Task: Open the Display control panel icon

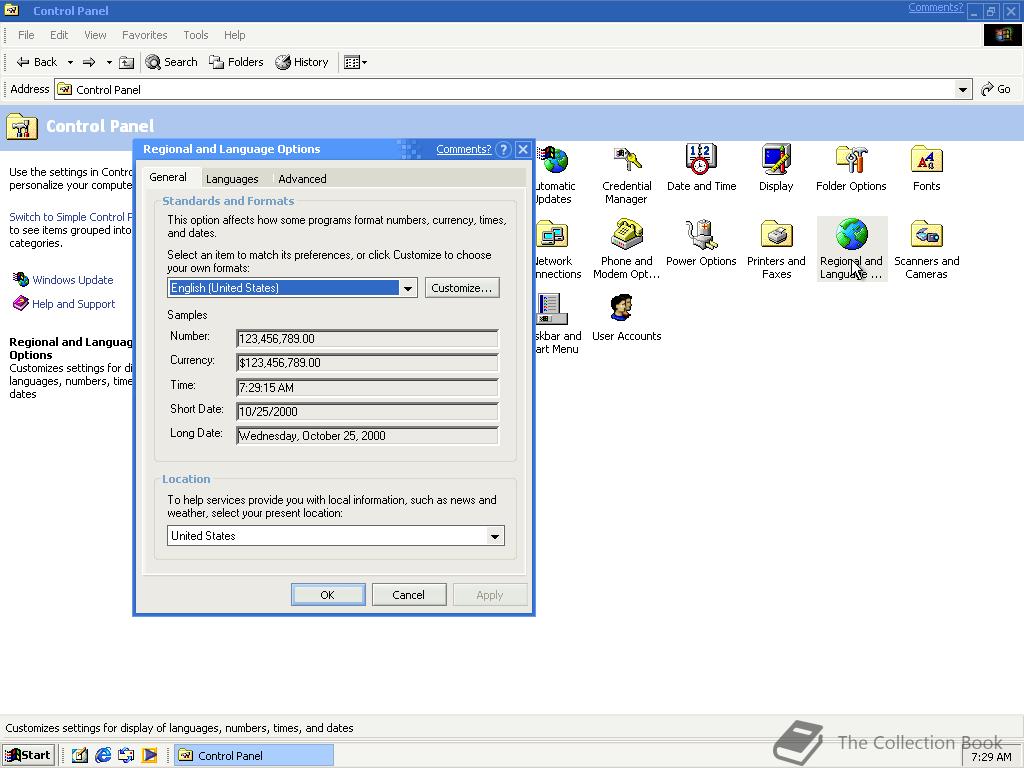Action: click(x=776, y=168)
